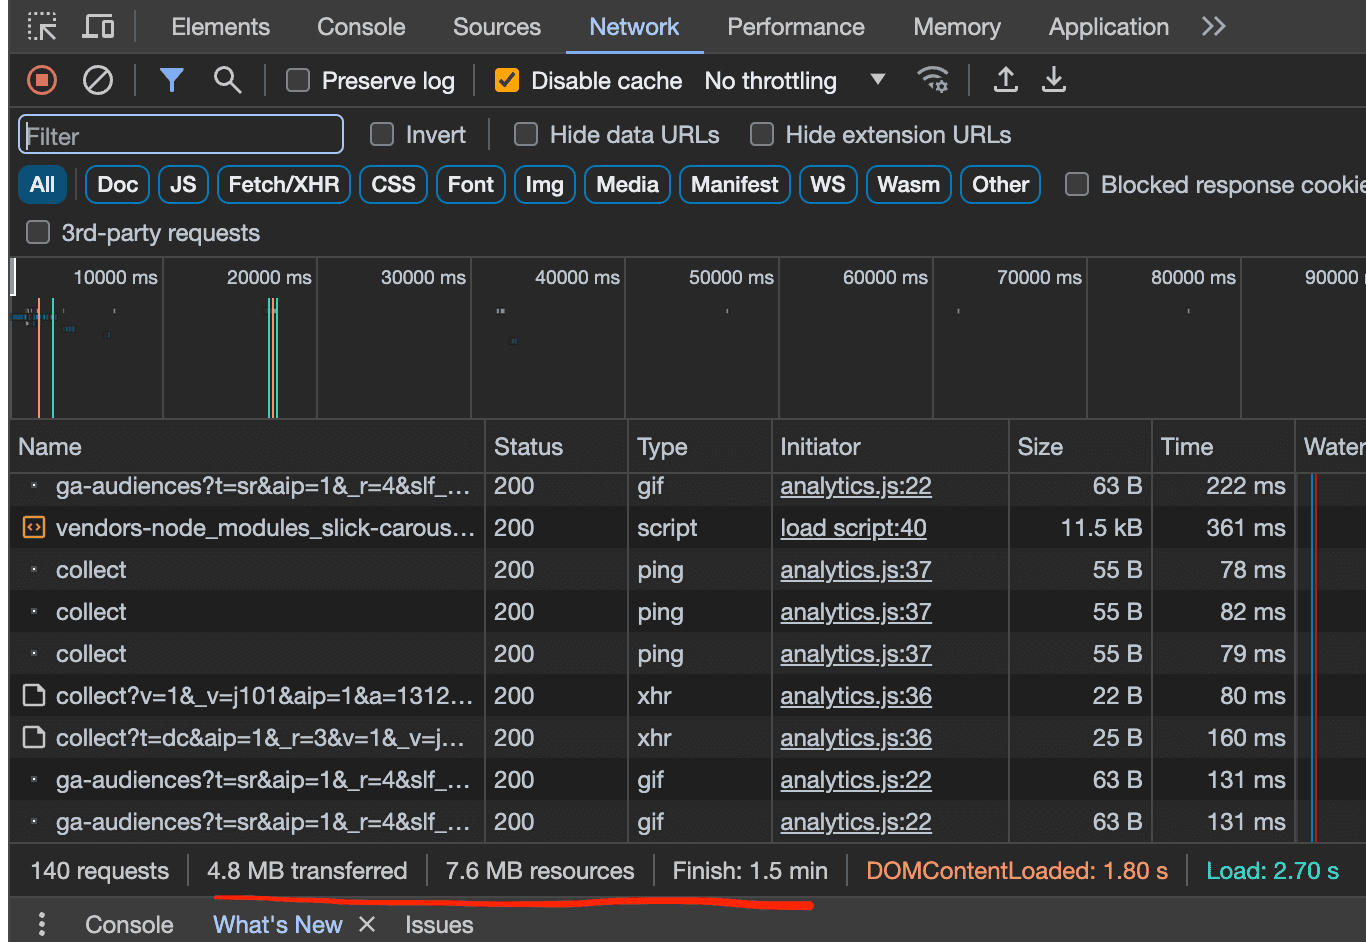Open load script:40 initiator link
Image resolution: width=1366 pixels, height=942 pixels.
click(x=854, y=528)
